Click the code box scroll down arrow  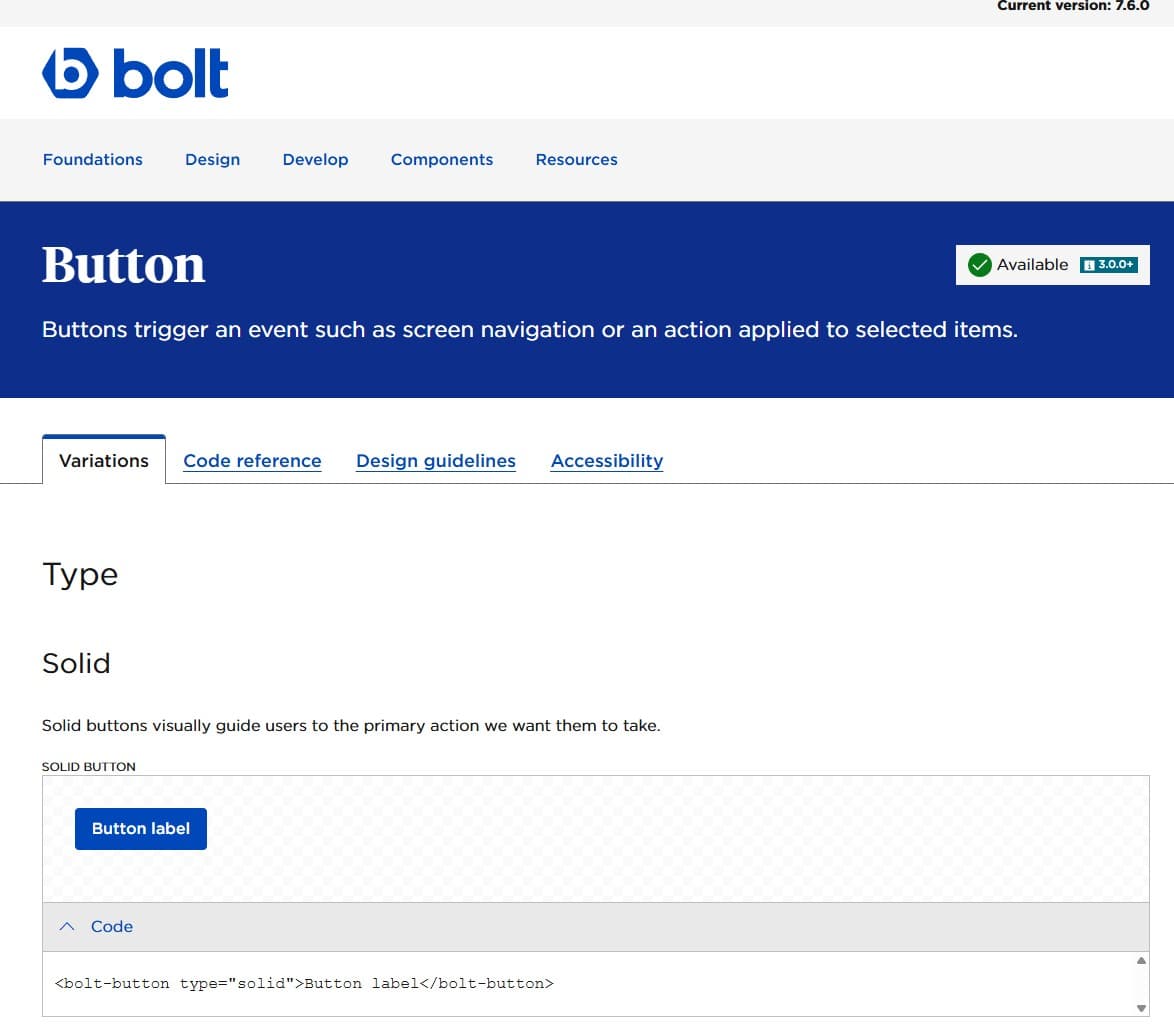(1141, 1008)
